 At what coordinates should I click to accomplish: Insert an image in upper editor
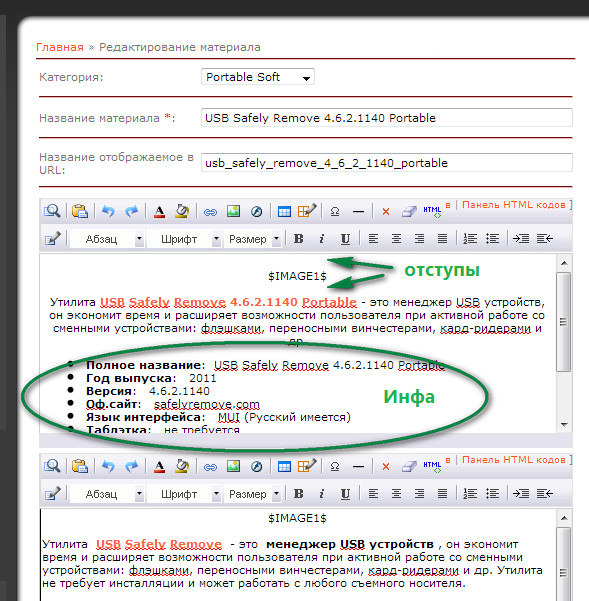coord(233,211)
